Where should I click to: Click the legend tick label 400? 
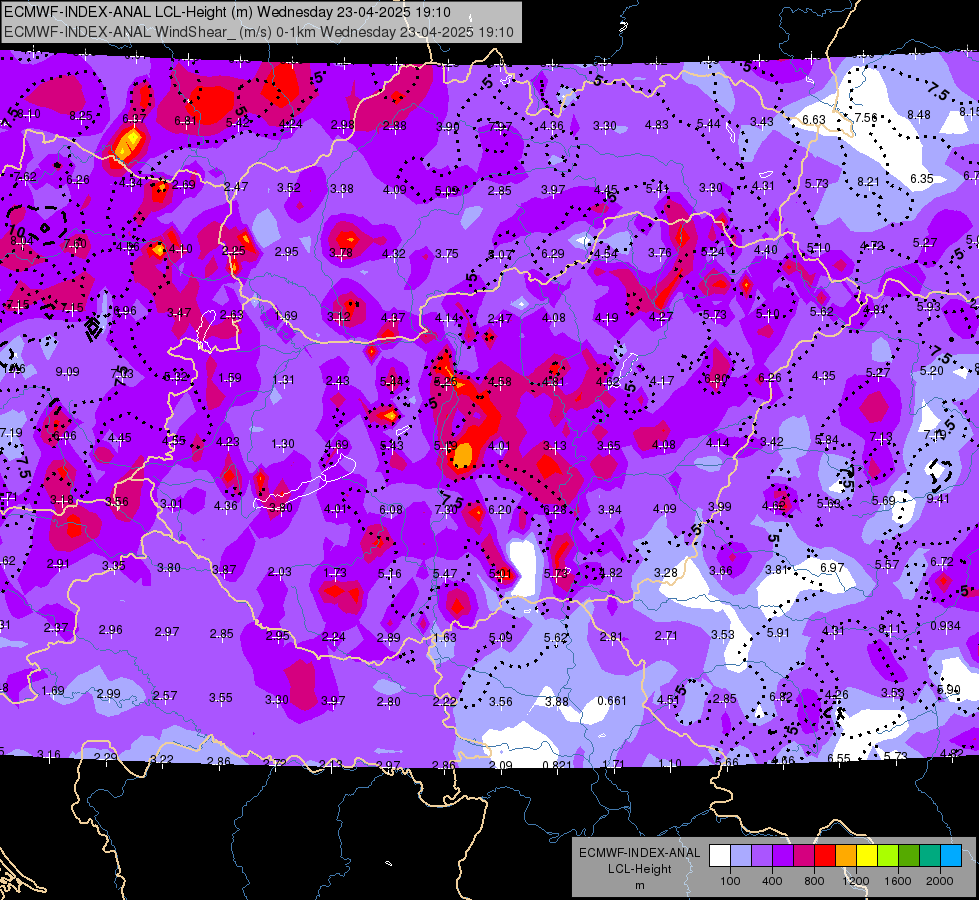point(772,881)
